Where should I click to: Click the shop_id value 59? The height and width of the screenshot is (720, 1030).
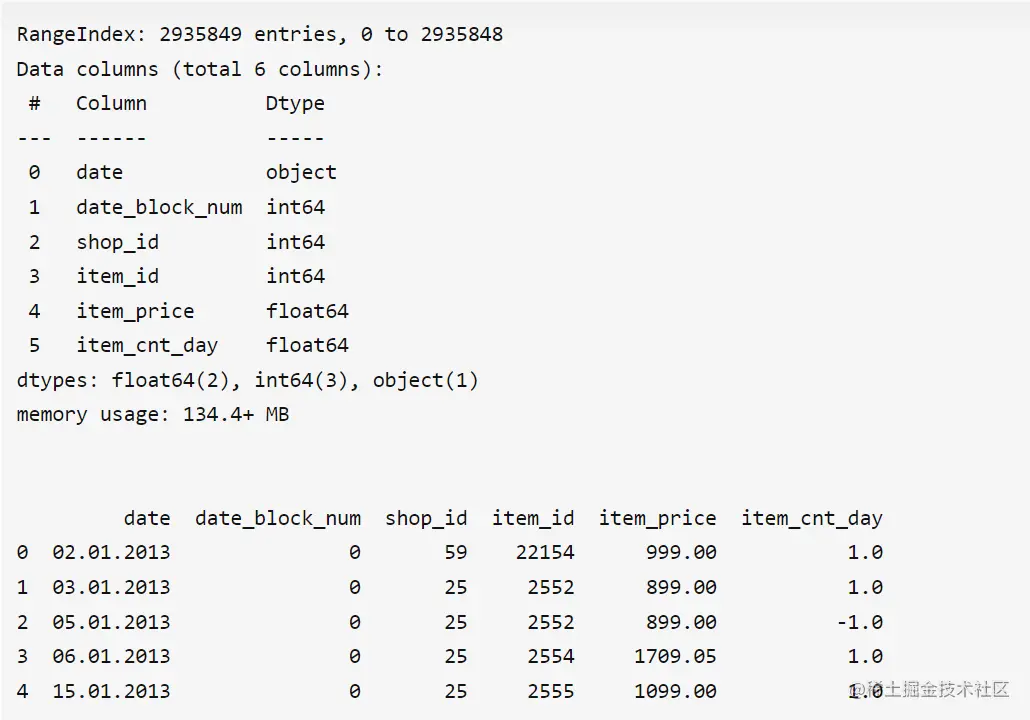pyautogui.click(x=455, y=552)
